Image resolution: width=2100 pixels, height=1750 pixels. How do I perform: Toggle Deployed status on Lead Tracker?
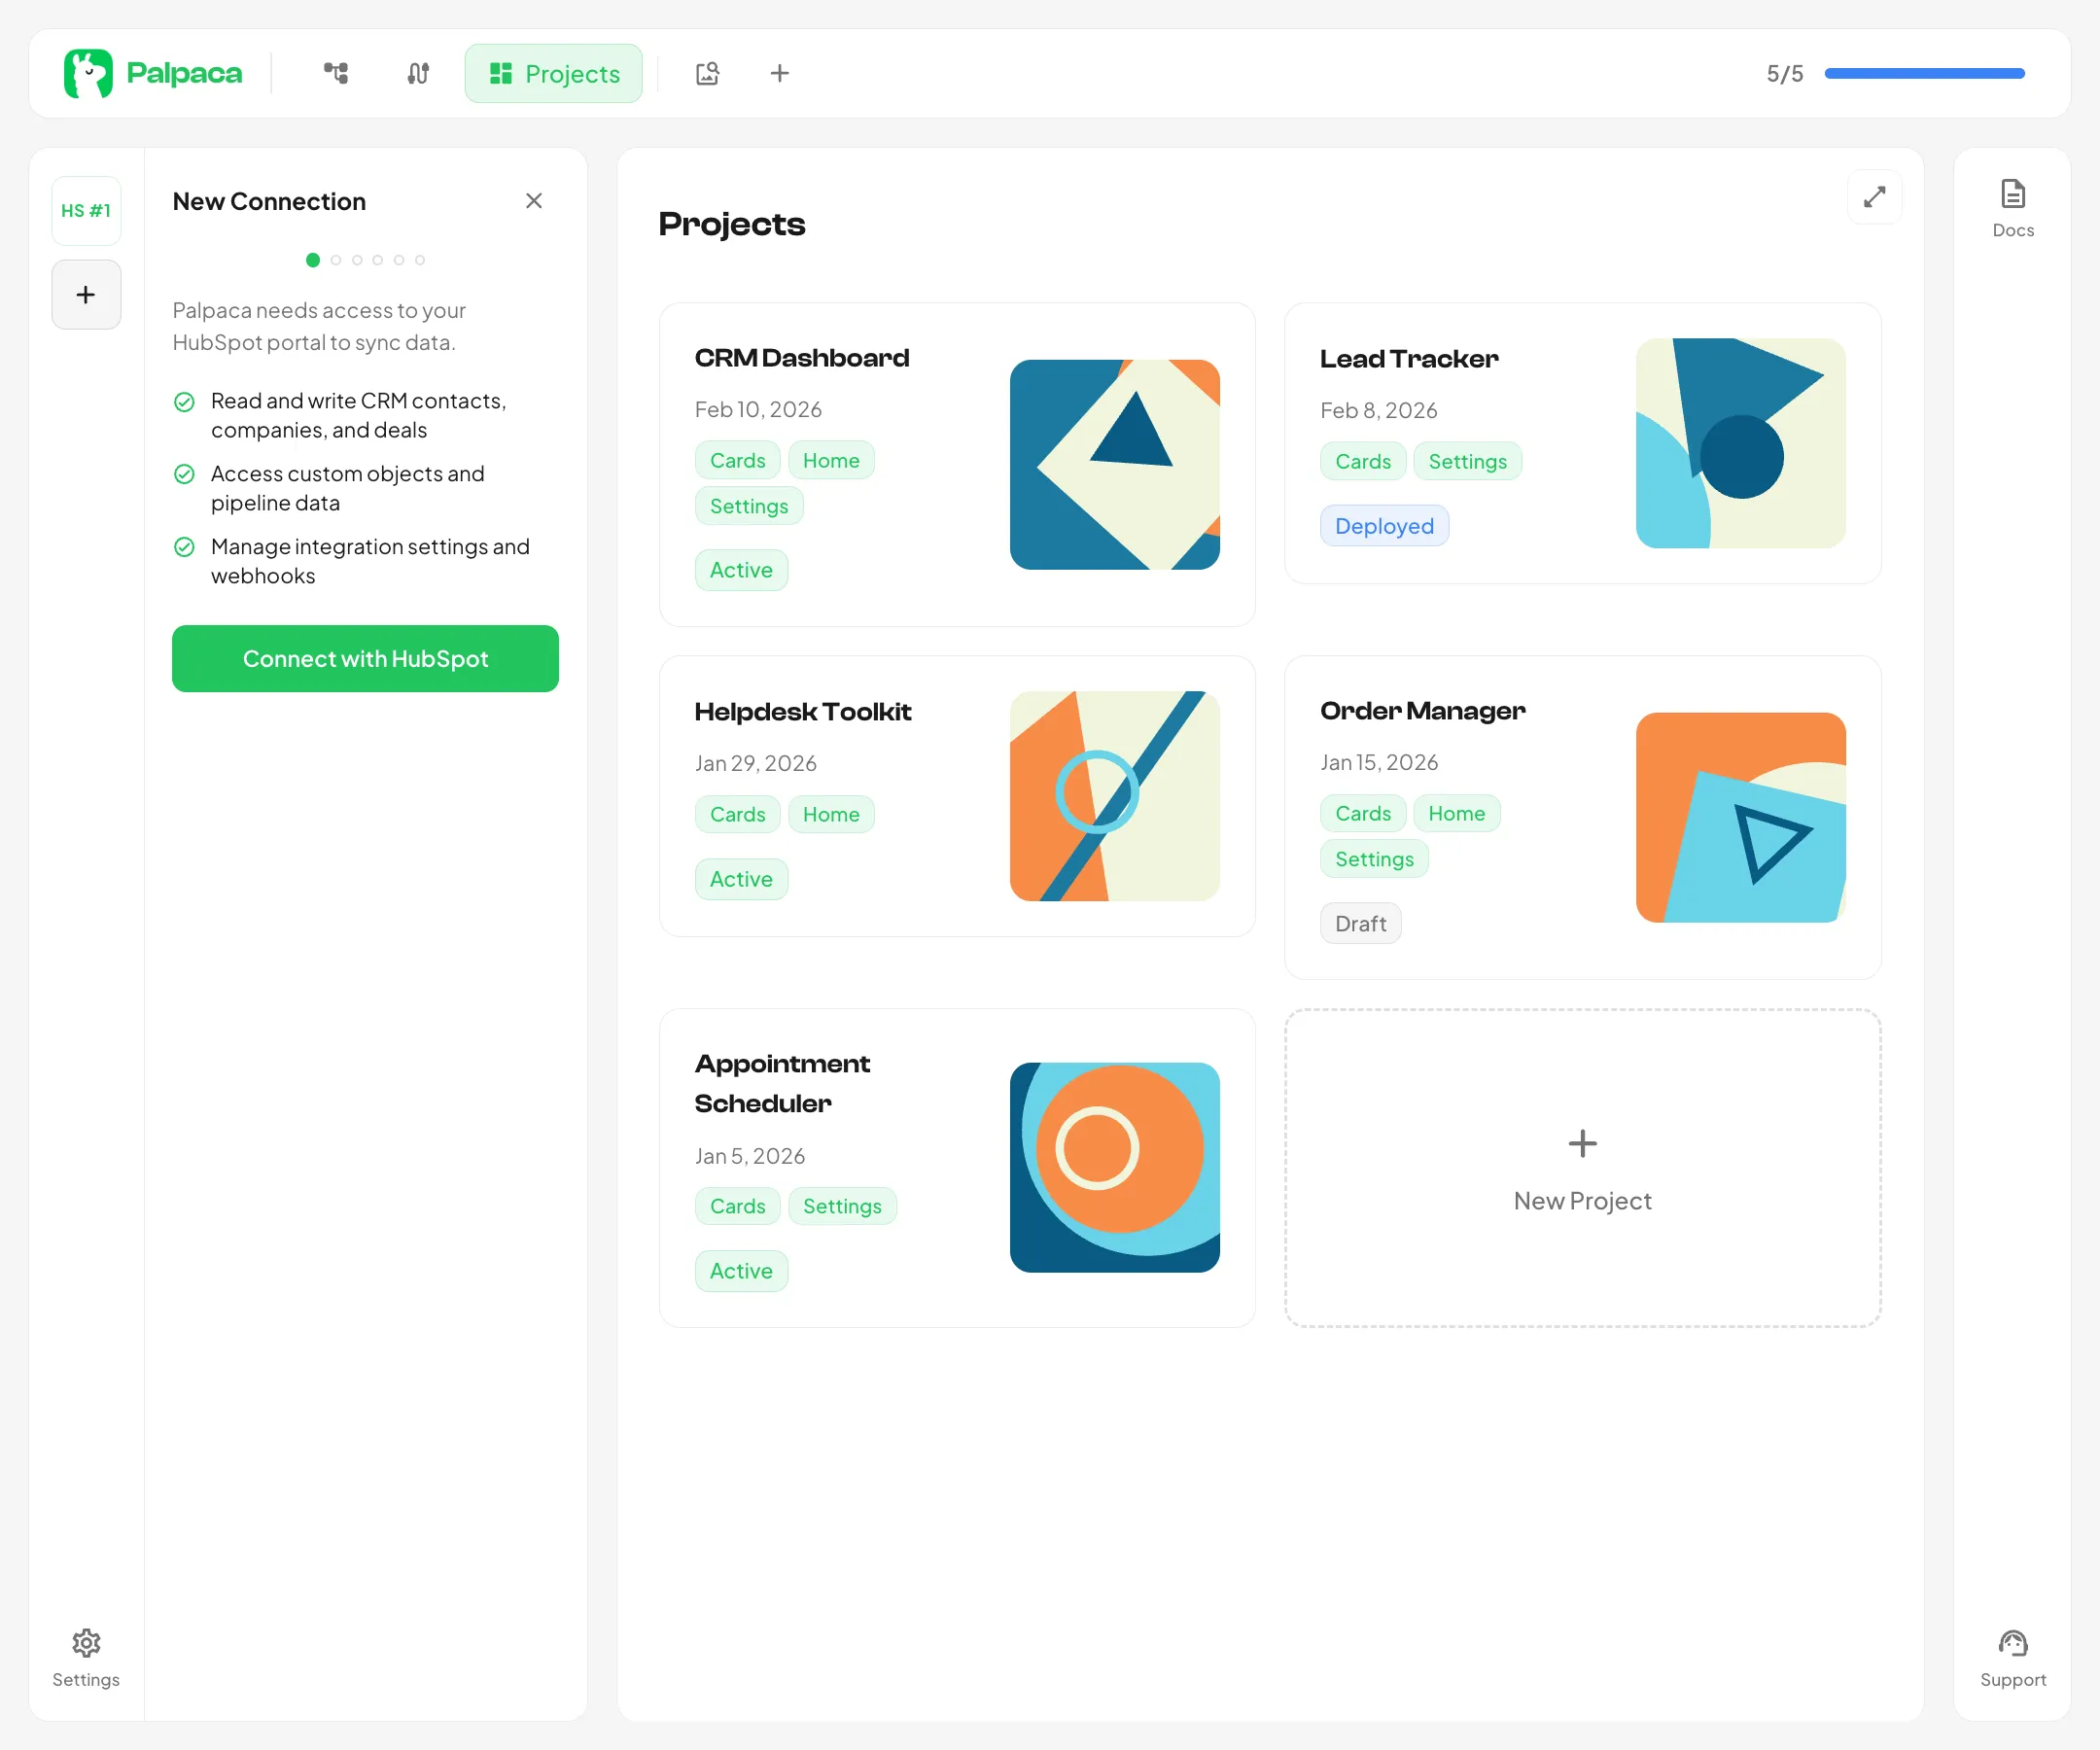[1384, 525]
